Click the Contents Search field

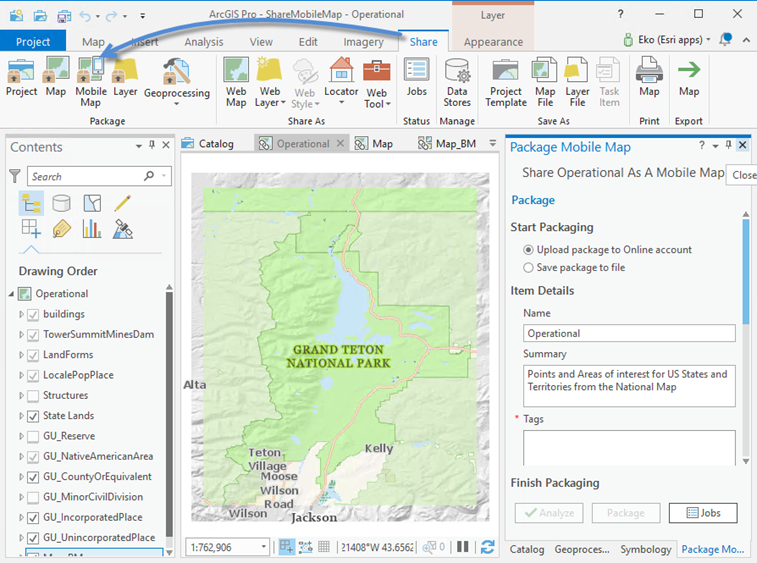(99, 176)
